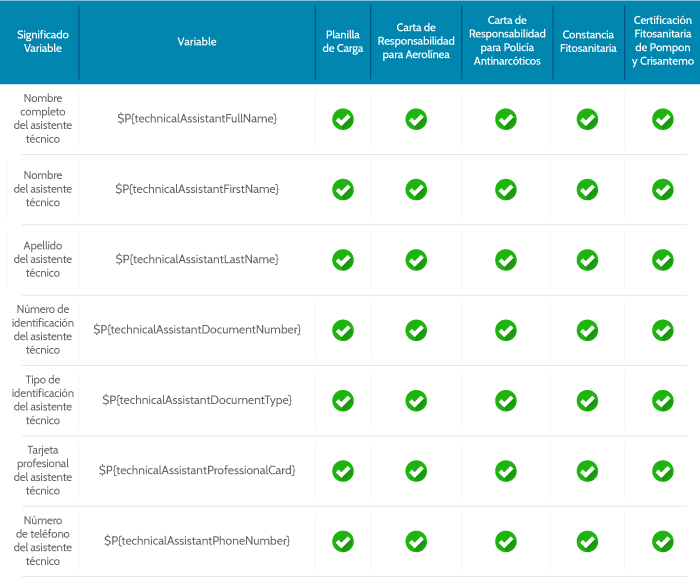Click the Constancia Fitosanitaria checkmark for technicalAssistantFullName
This screenshot has height=583, width=700.
(588, 119)
